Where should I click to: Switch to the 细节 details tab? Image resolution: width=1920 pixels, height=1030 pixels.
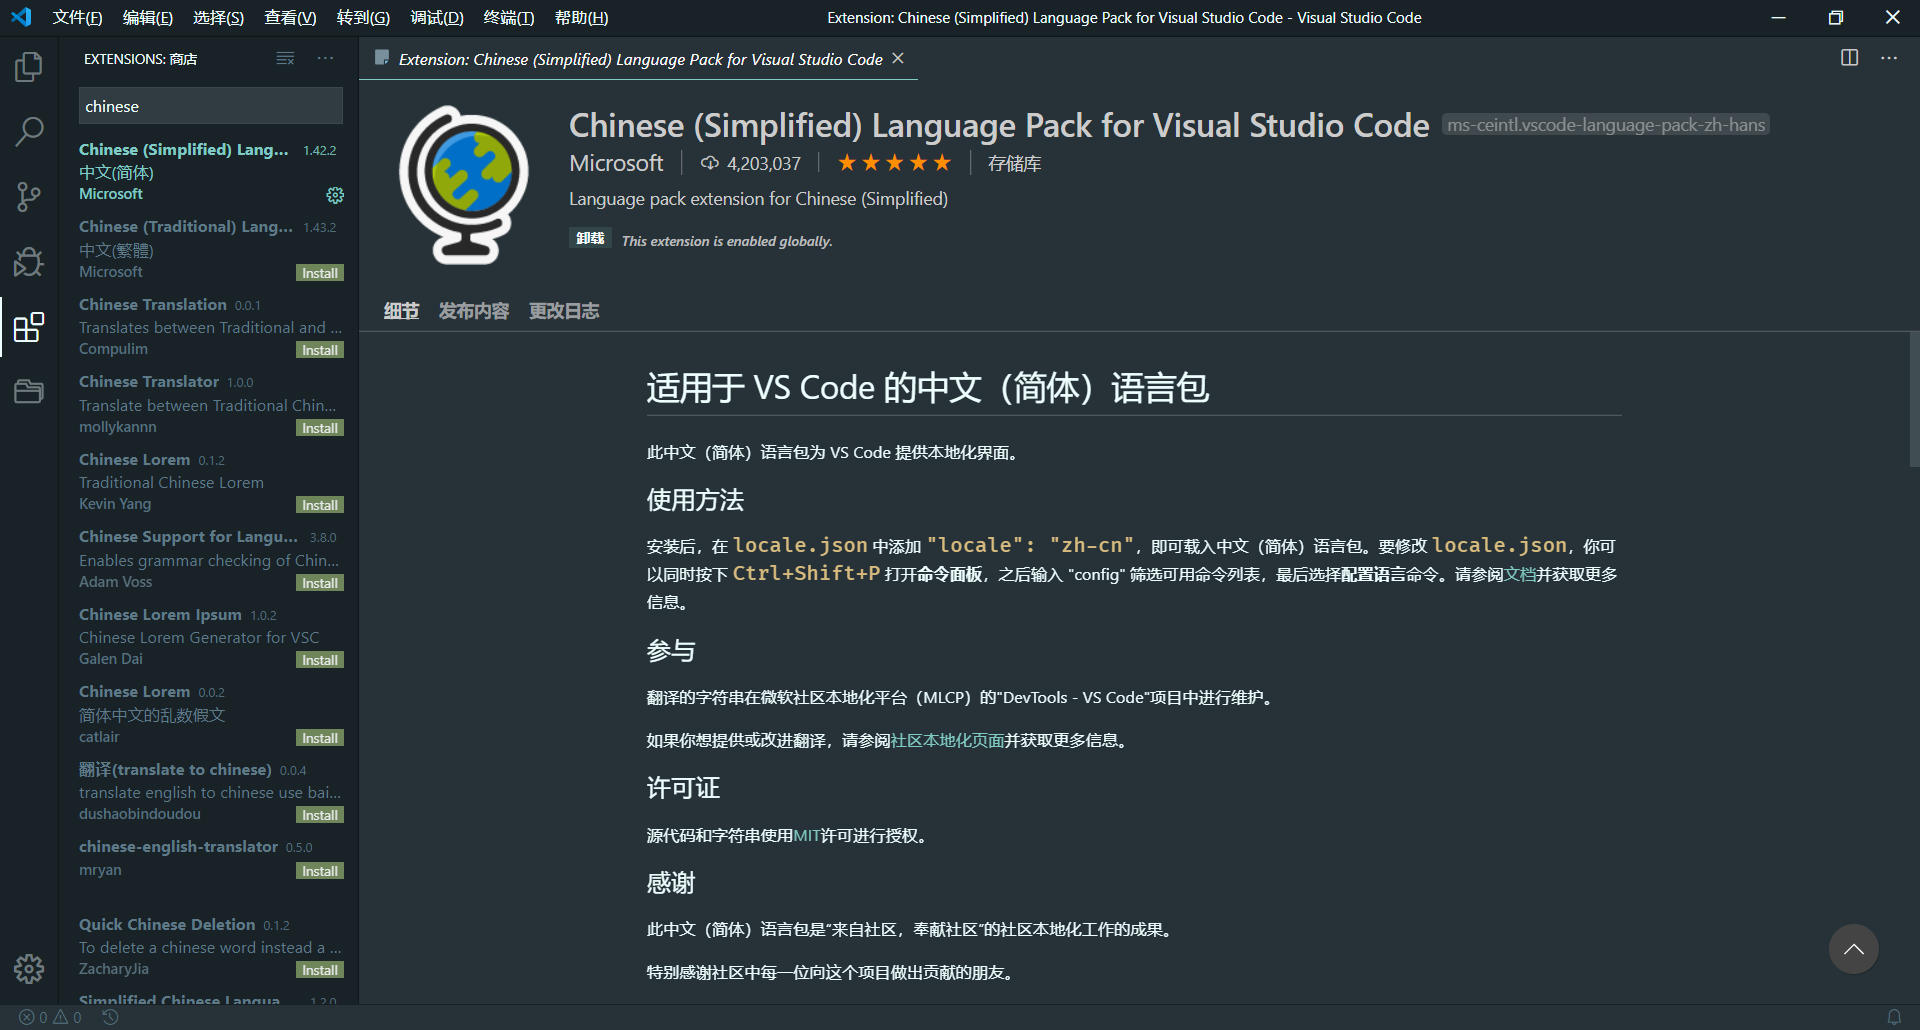tap(401, 311)
